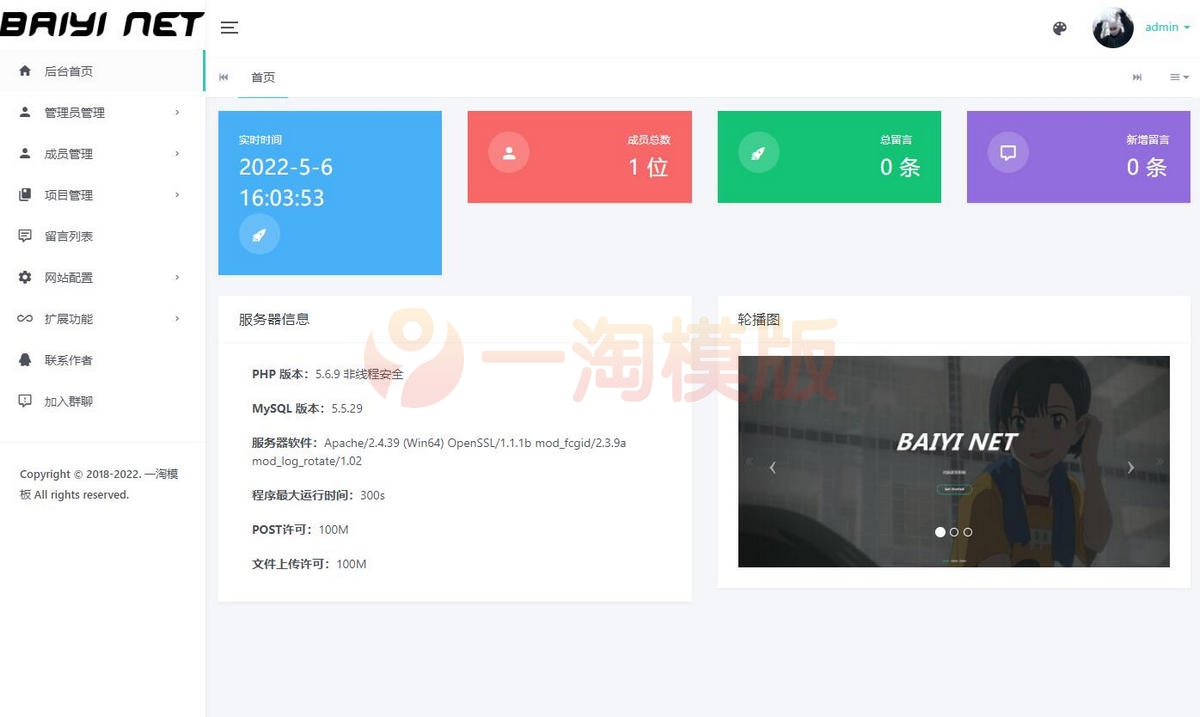The width and height of the screenshot is (1200, 717).
Task: Click the scroll-tabs-right icon on tab bar
Action: tap(1137, 76)
